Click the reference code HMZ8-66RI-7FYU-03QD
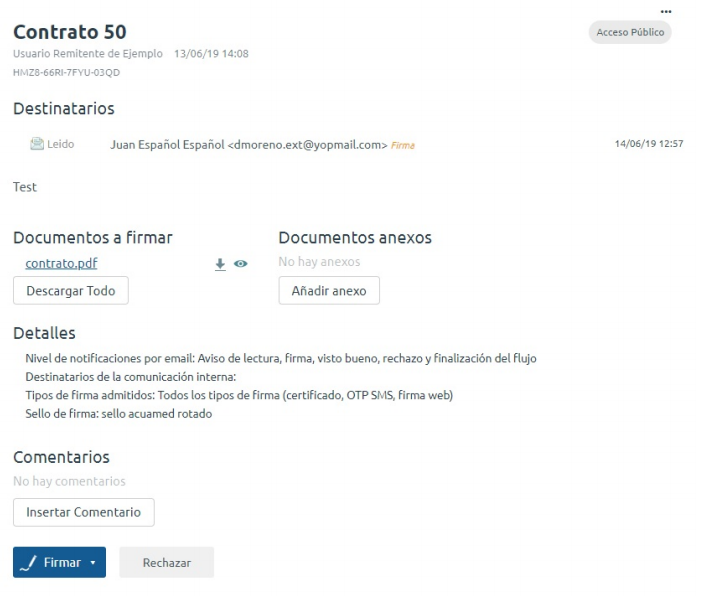 pos(66,73)
